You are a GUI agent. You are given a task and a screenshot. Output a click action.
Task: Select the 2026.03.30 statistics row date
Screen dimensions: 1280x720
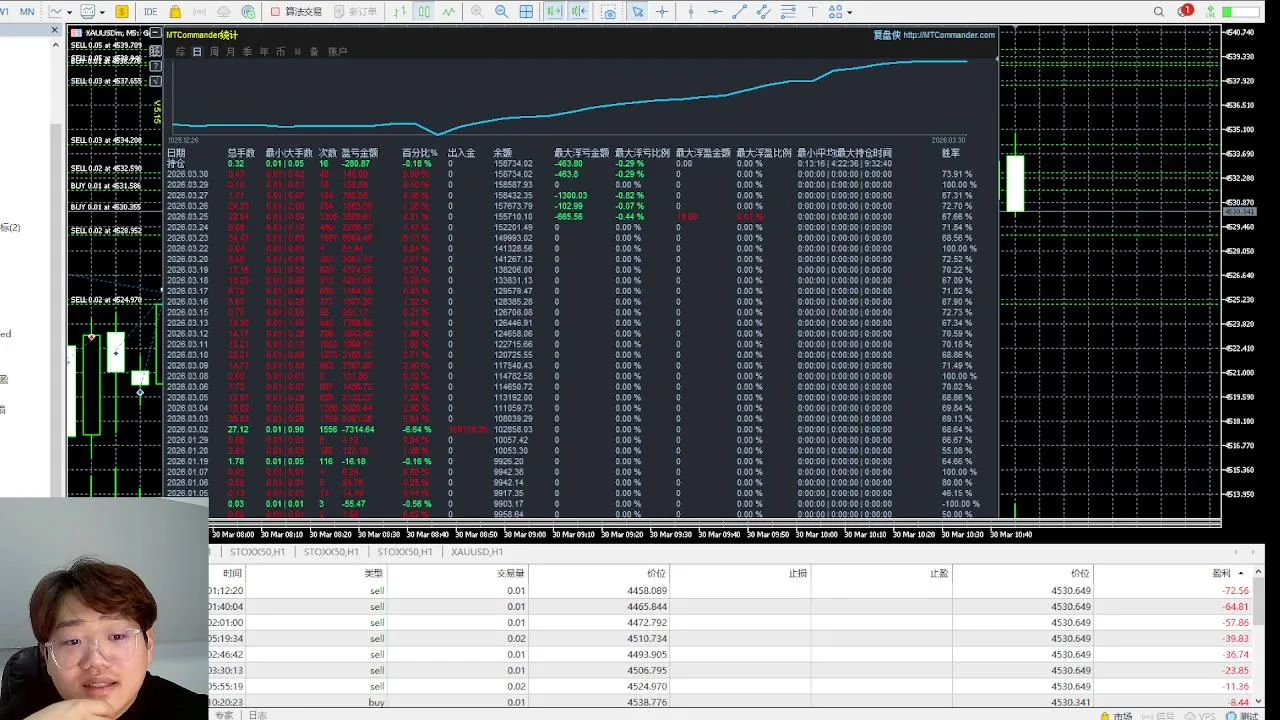pos(187,174)
